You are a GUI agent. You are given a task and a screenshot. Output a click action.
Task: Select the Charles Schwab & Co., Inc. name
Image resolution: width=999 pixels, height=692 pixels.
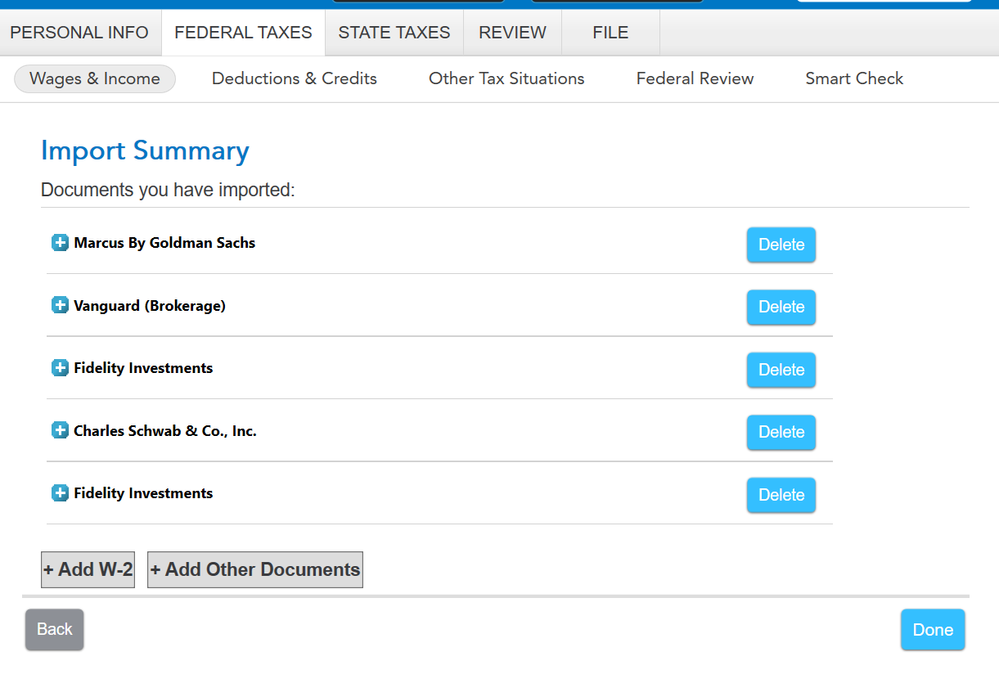(x=165, y=431)
